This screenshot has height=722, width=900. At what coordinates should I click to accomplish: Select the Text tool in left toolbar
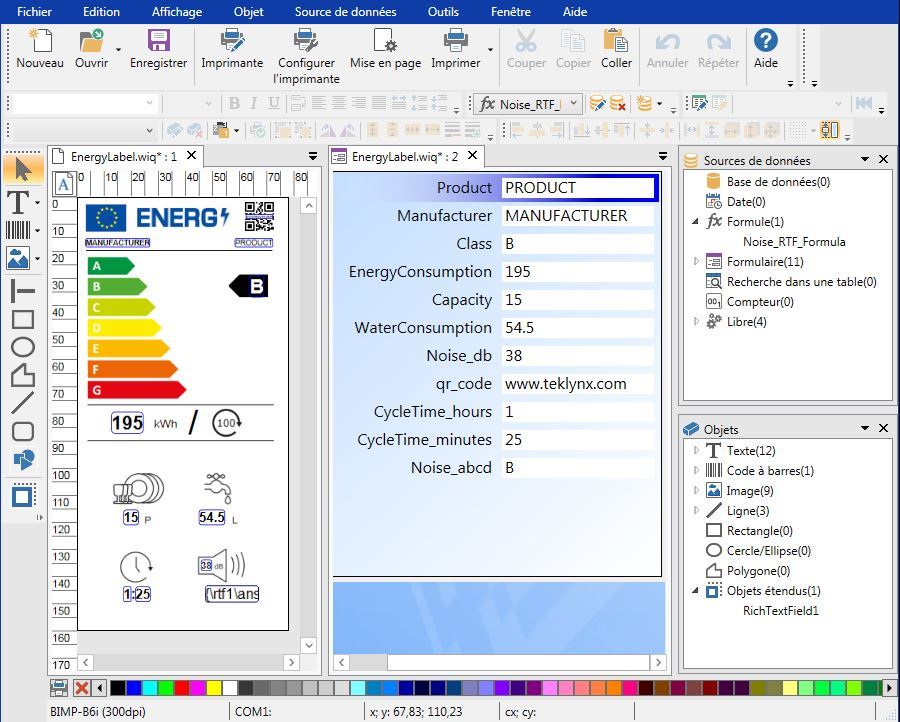[x=18, y=202]
